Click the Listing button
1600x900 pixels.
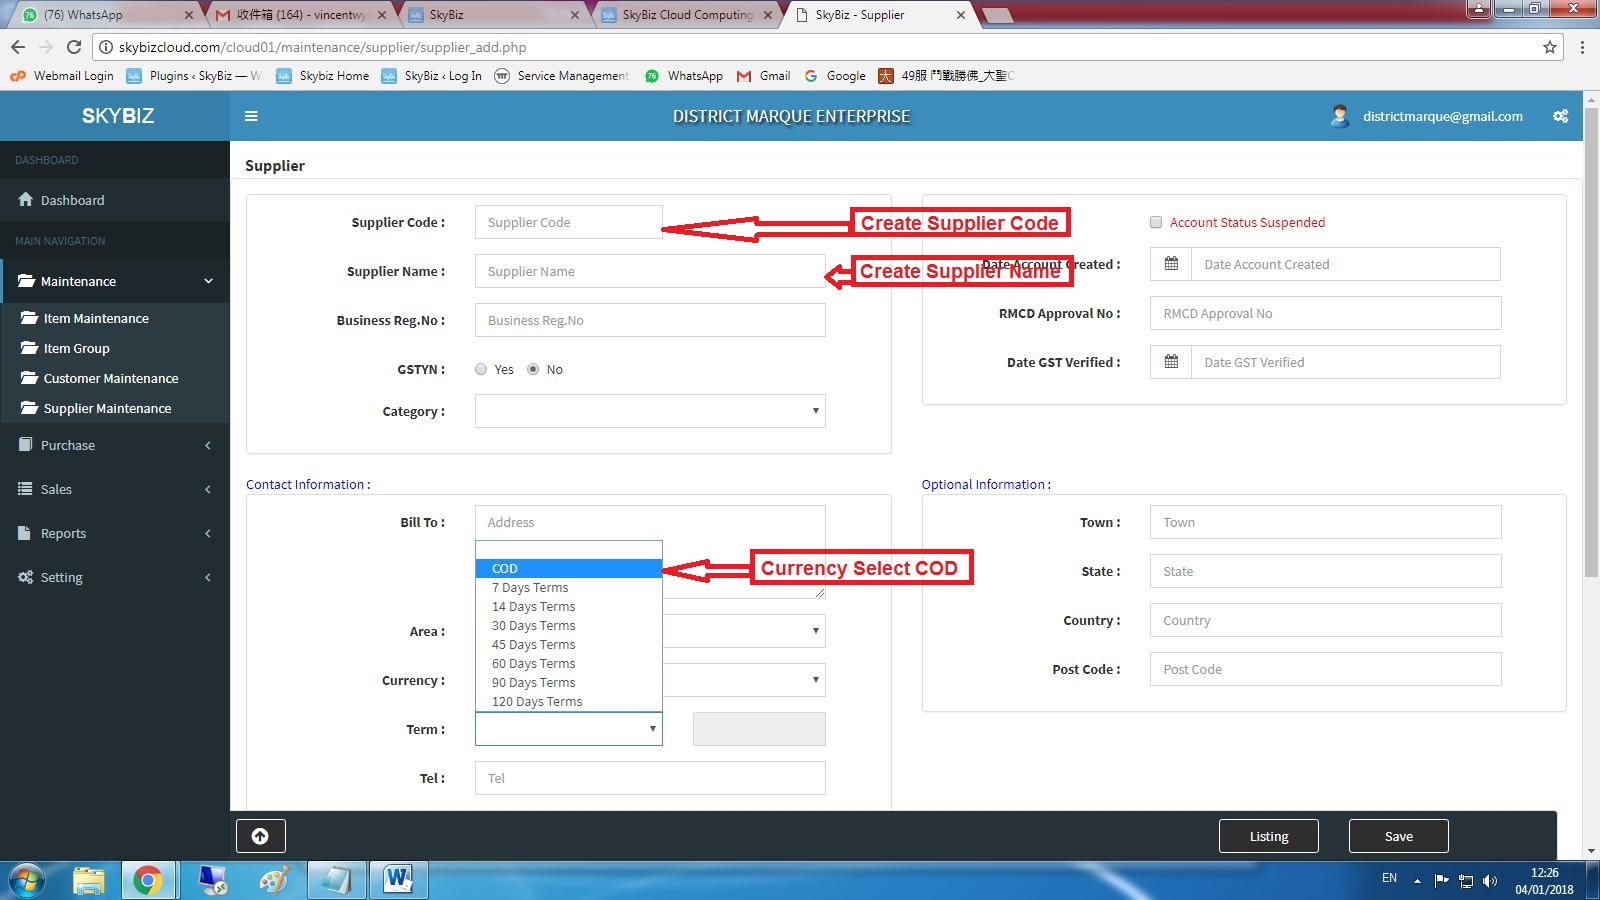point(1268,836)
